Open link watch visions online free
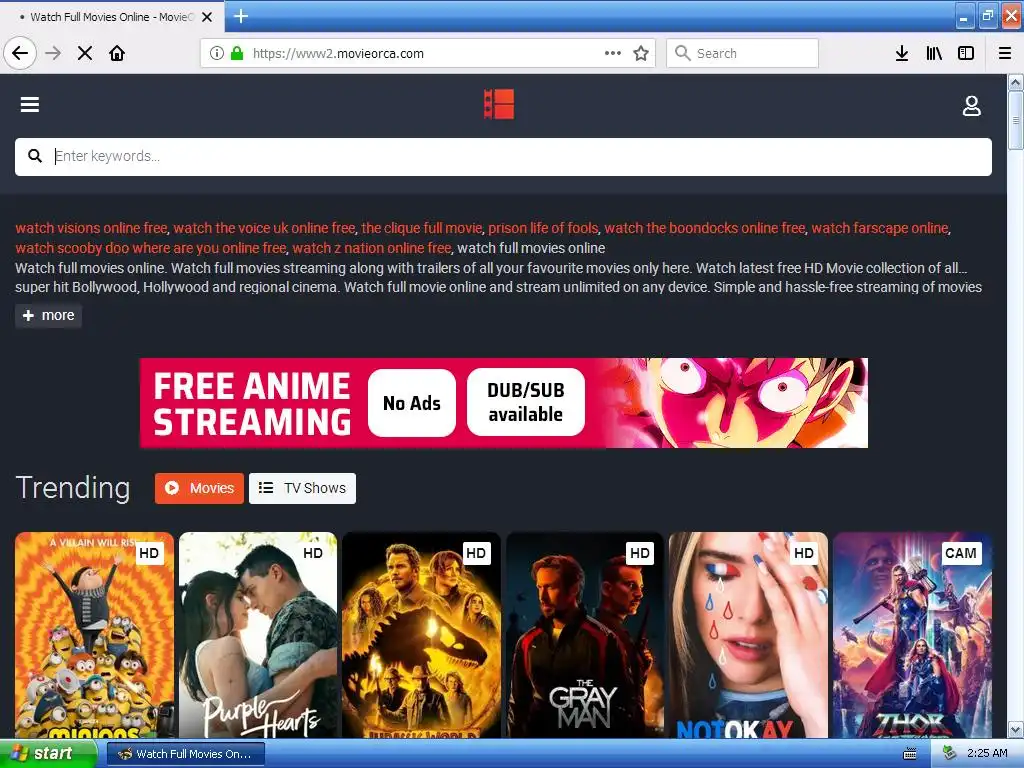The width and height of the screenshot is (1024, 768). pos(91,228)
